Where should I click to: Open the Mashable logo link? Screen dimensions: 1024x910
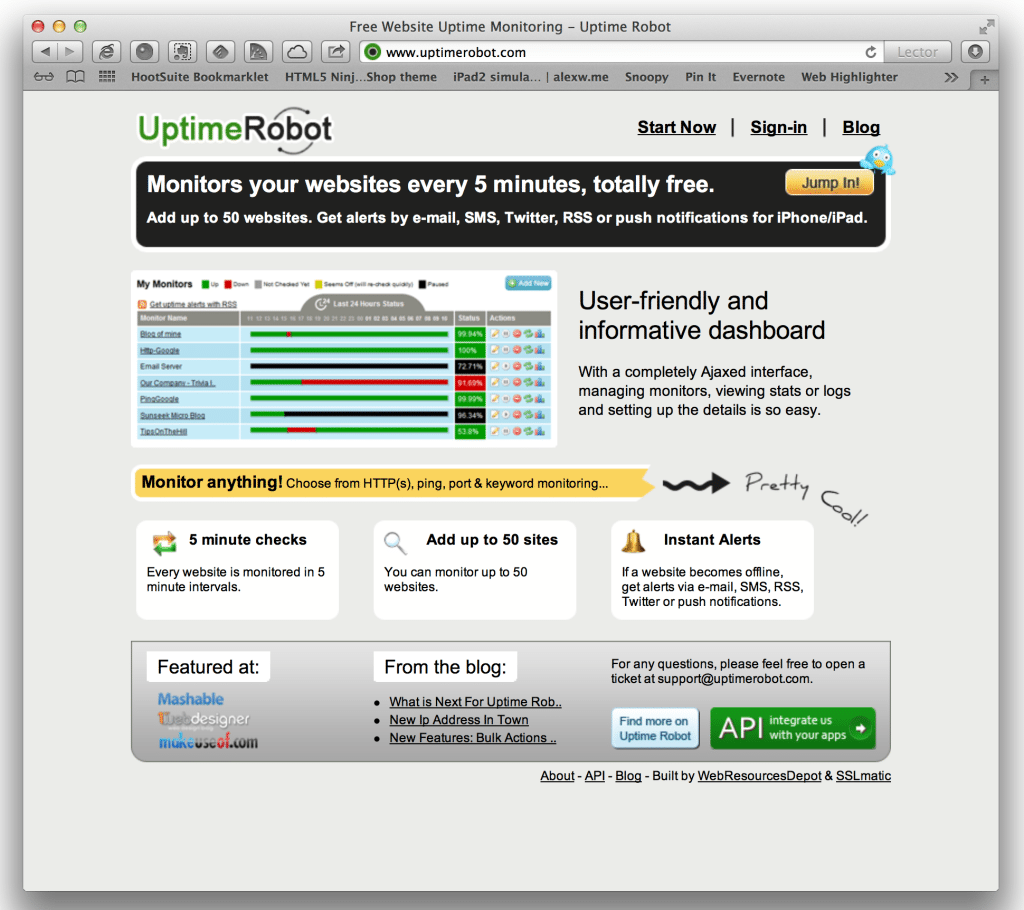click(191, 700)
